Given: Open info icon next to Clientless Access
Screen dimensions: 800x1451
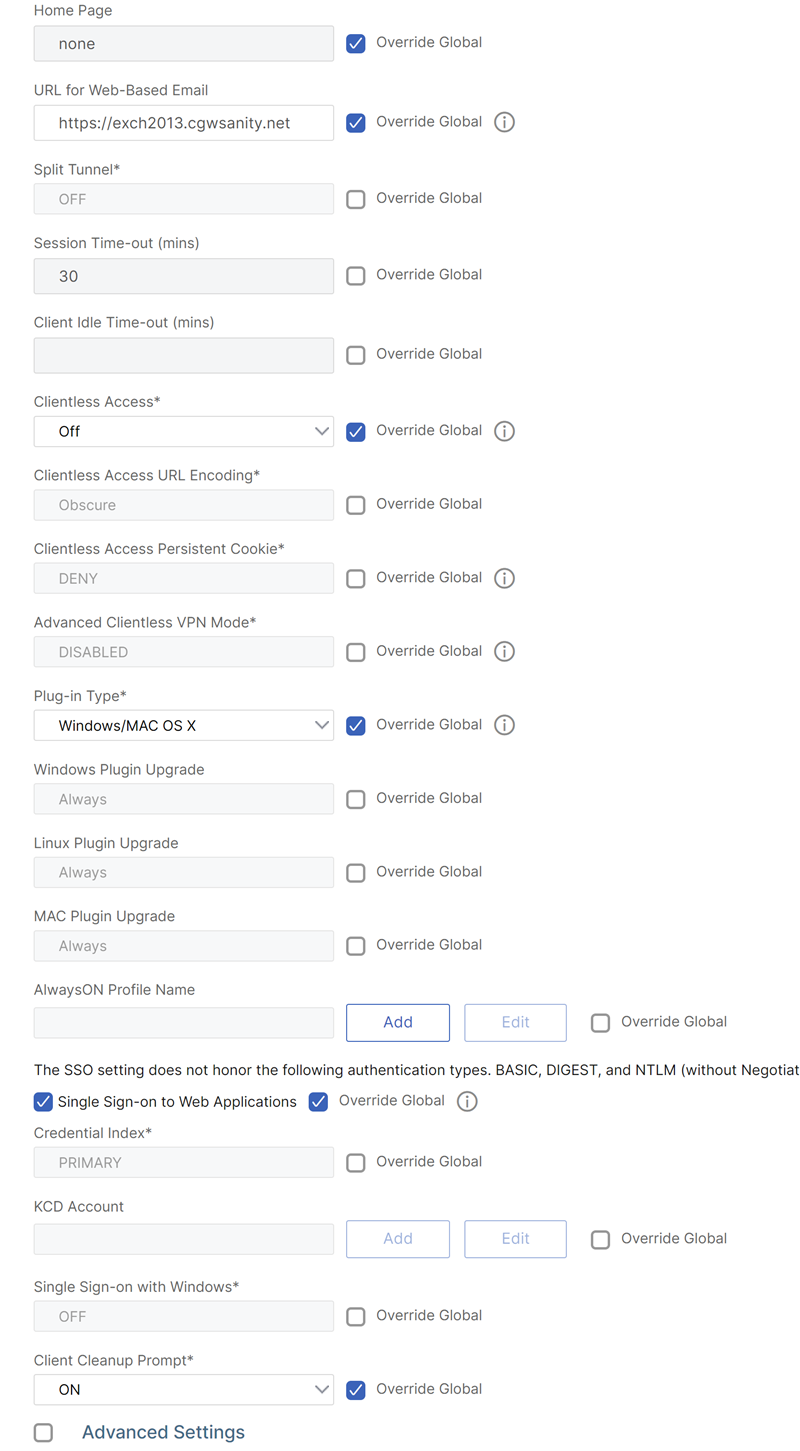Looking at the screenshot, I should 505,431.
